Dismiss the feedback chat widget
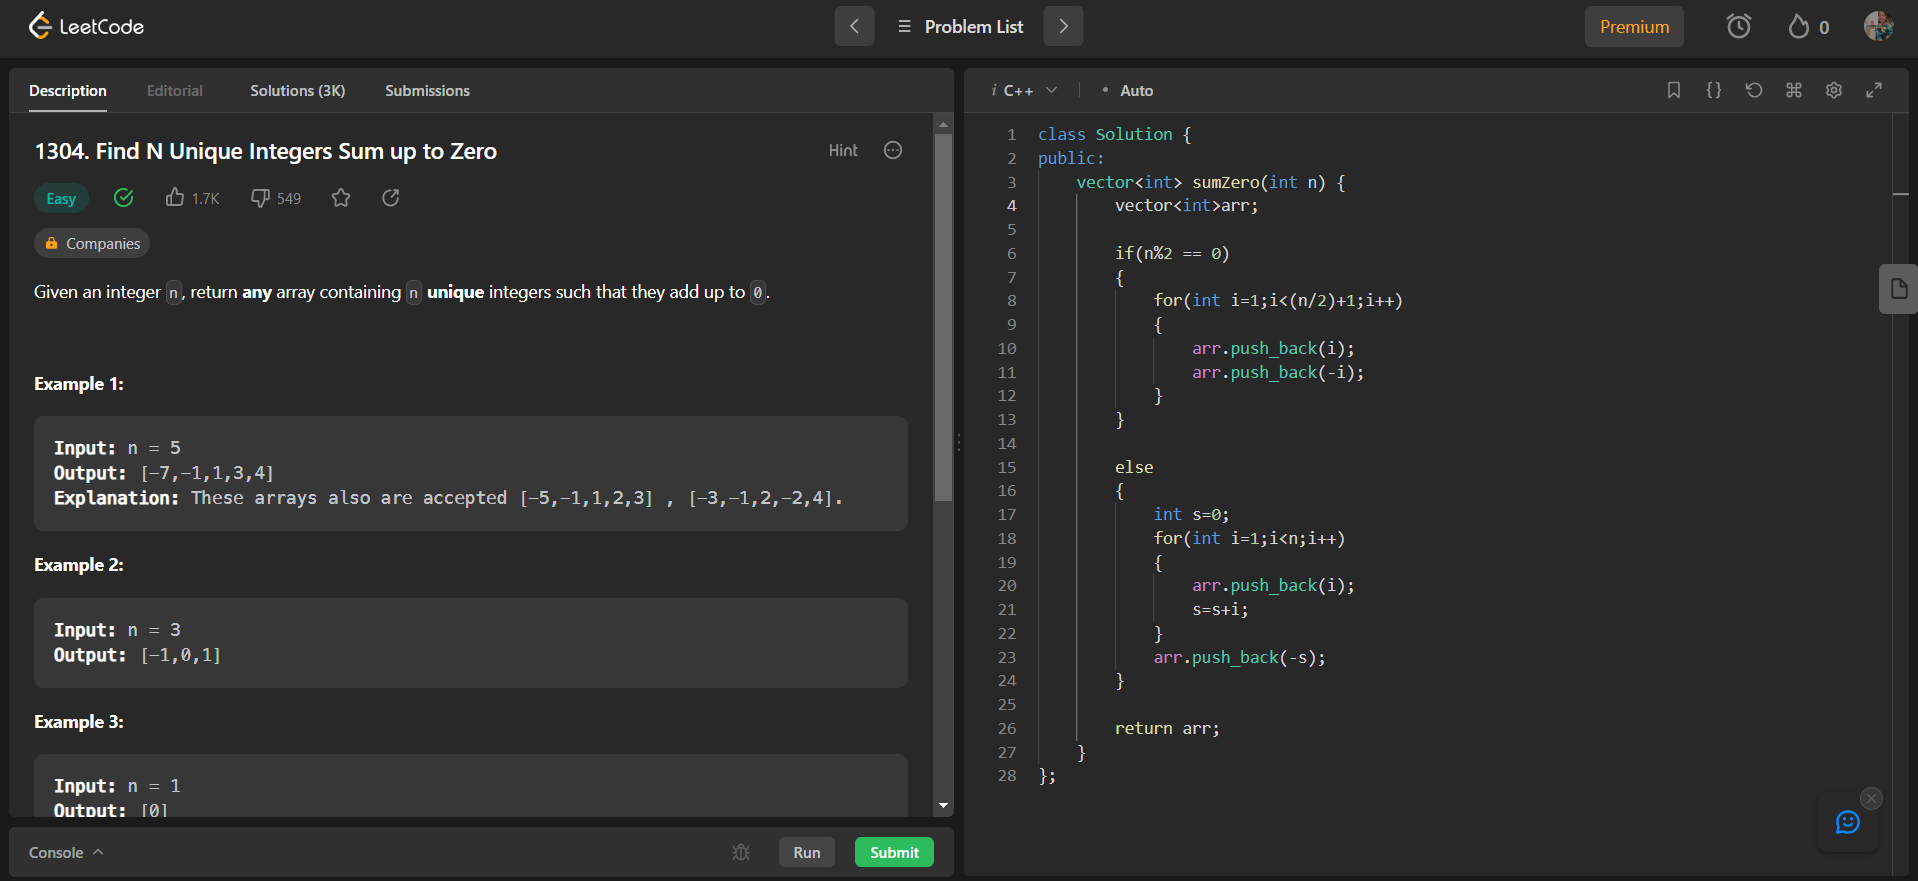The image size is (1918, 881). click(1872, 798)
